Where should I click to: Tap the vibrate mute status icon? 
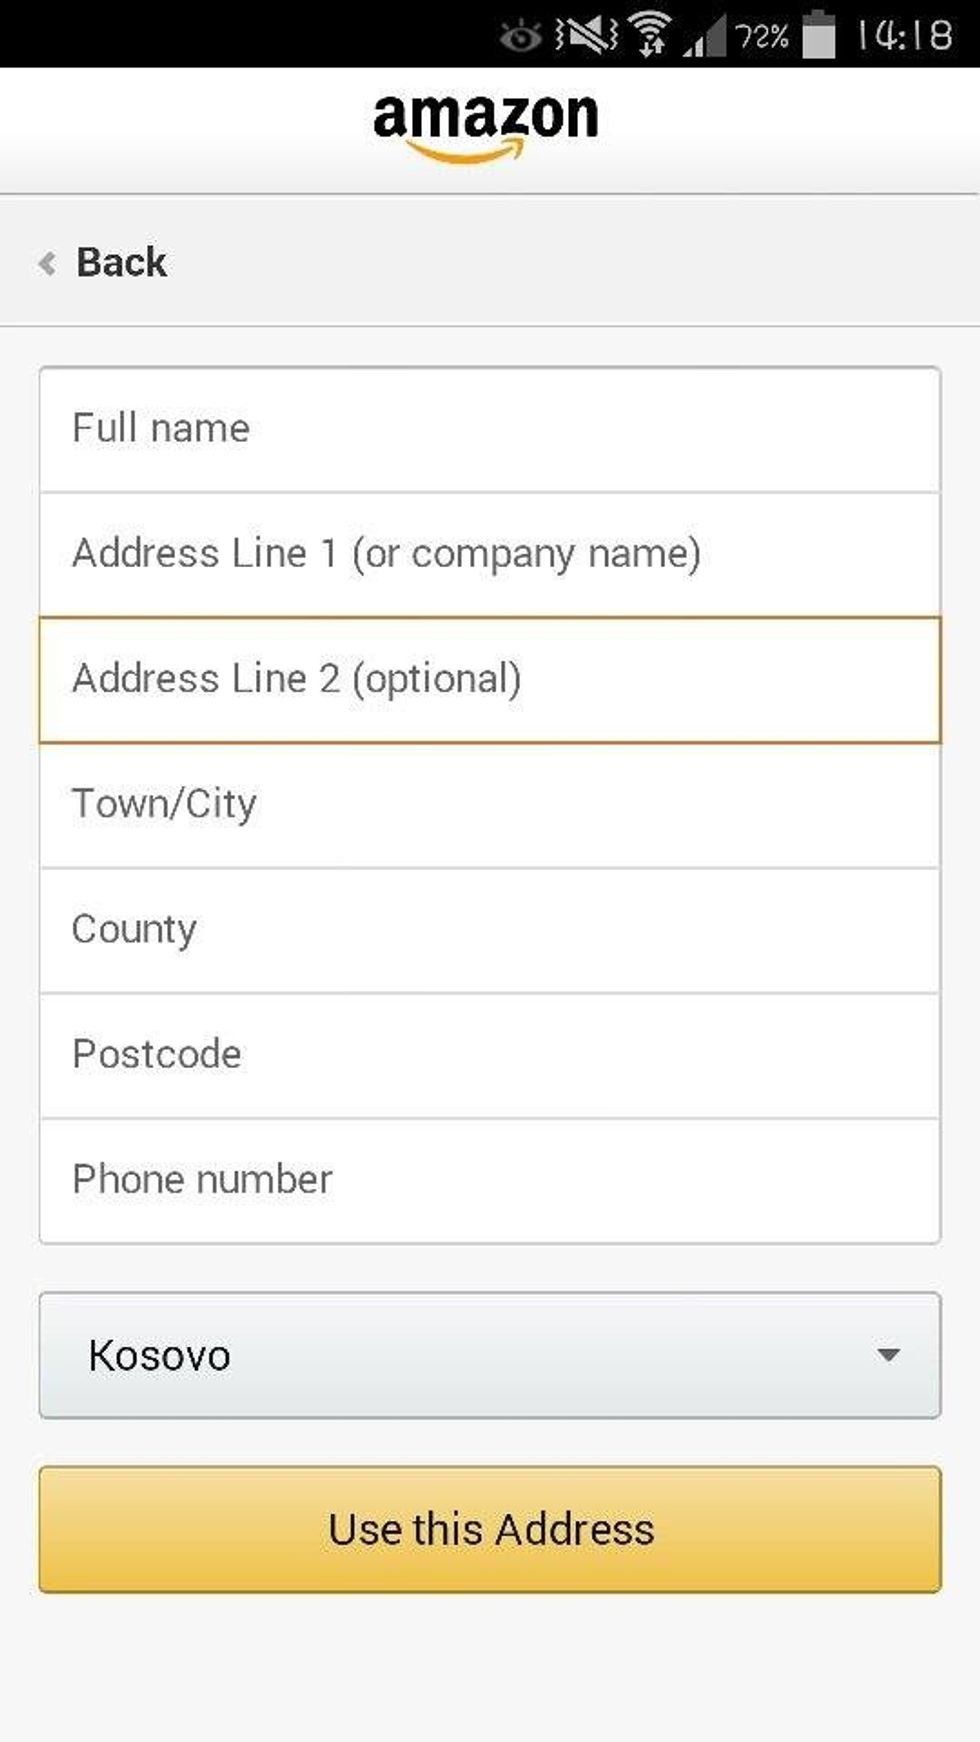[x=587, y=36]
